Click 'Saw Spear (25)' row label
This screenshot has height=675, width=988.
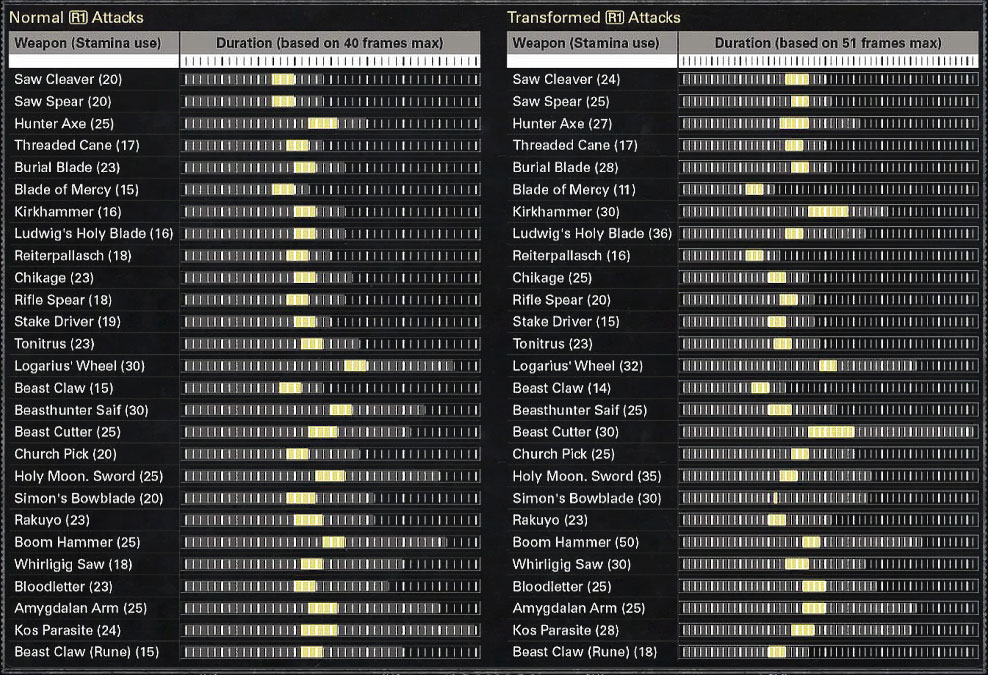(561, 101)
